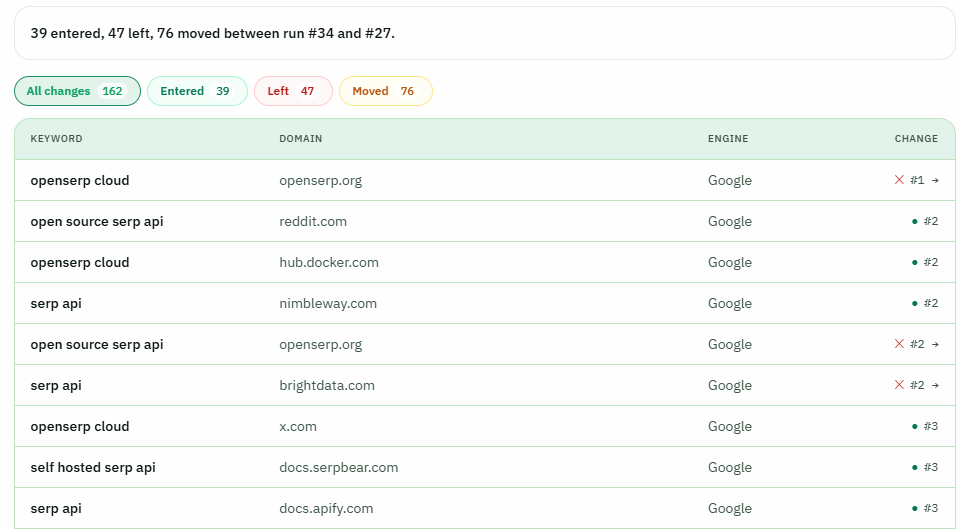Click the green dot in nimbleway.com row
The width and height of the screenshot is (962, 529).
915,303
